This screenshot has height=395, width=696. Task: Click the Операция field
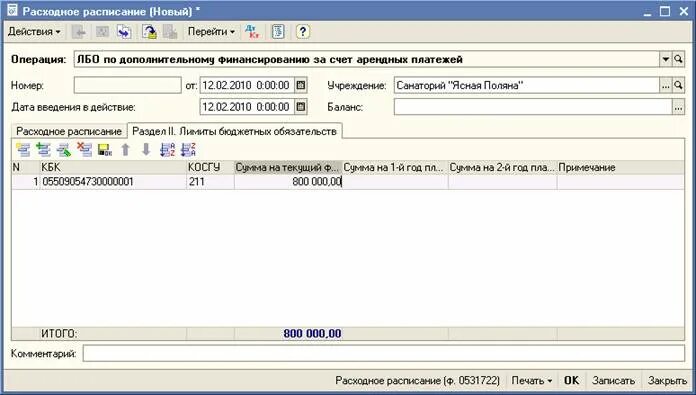pos(367,59)
